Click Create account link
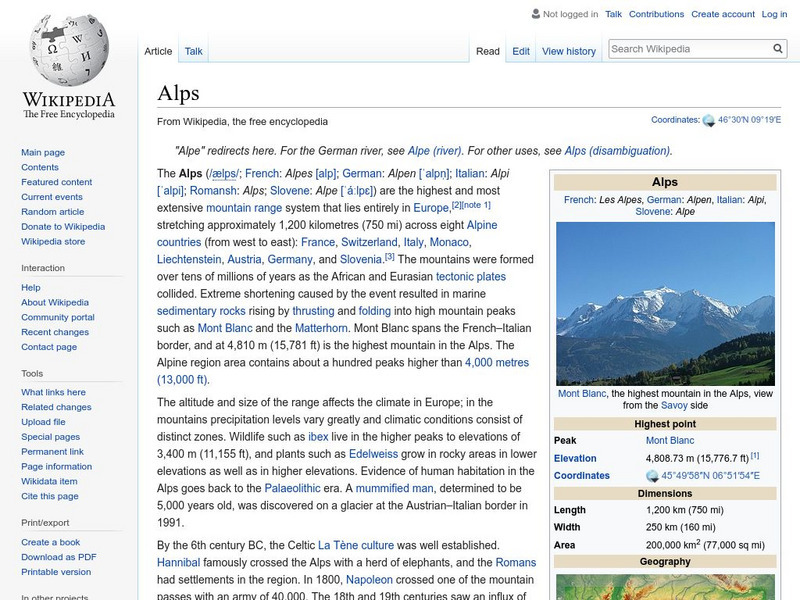The image size is (800, 600). pyautogui.click(x=722, y=14)
